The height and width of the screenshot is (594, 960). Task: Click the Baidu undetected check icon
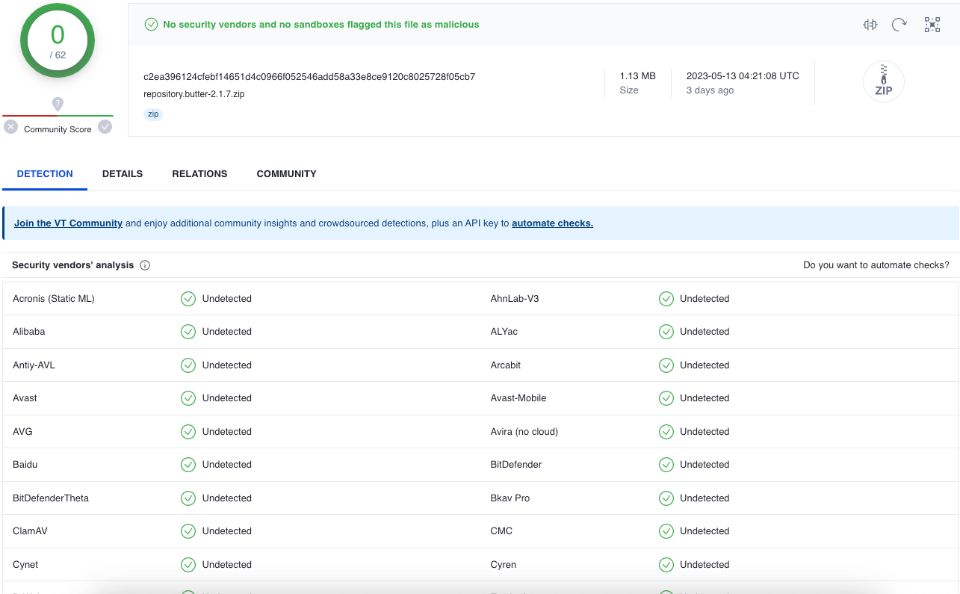188,465
